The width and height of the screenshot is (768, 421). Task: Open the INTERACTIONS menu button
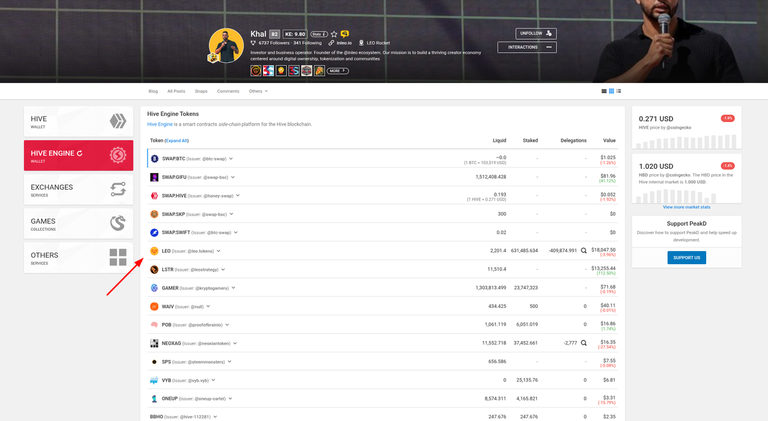[x=527, y=47]
